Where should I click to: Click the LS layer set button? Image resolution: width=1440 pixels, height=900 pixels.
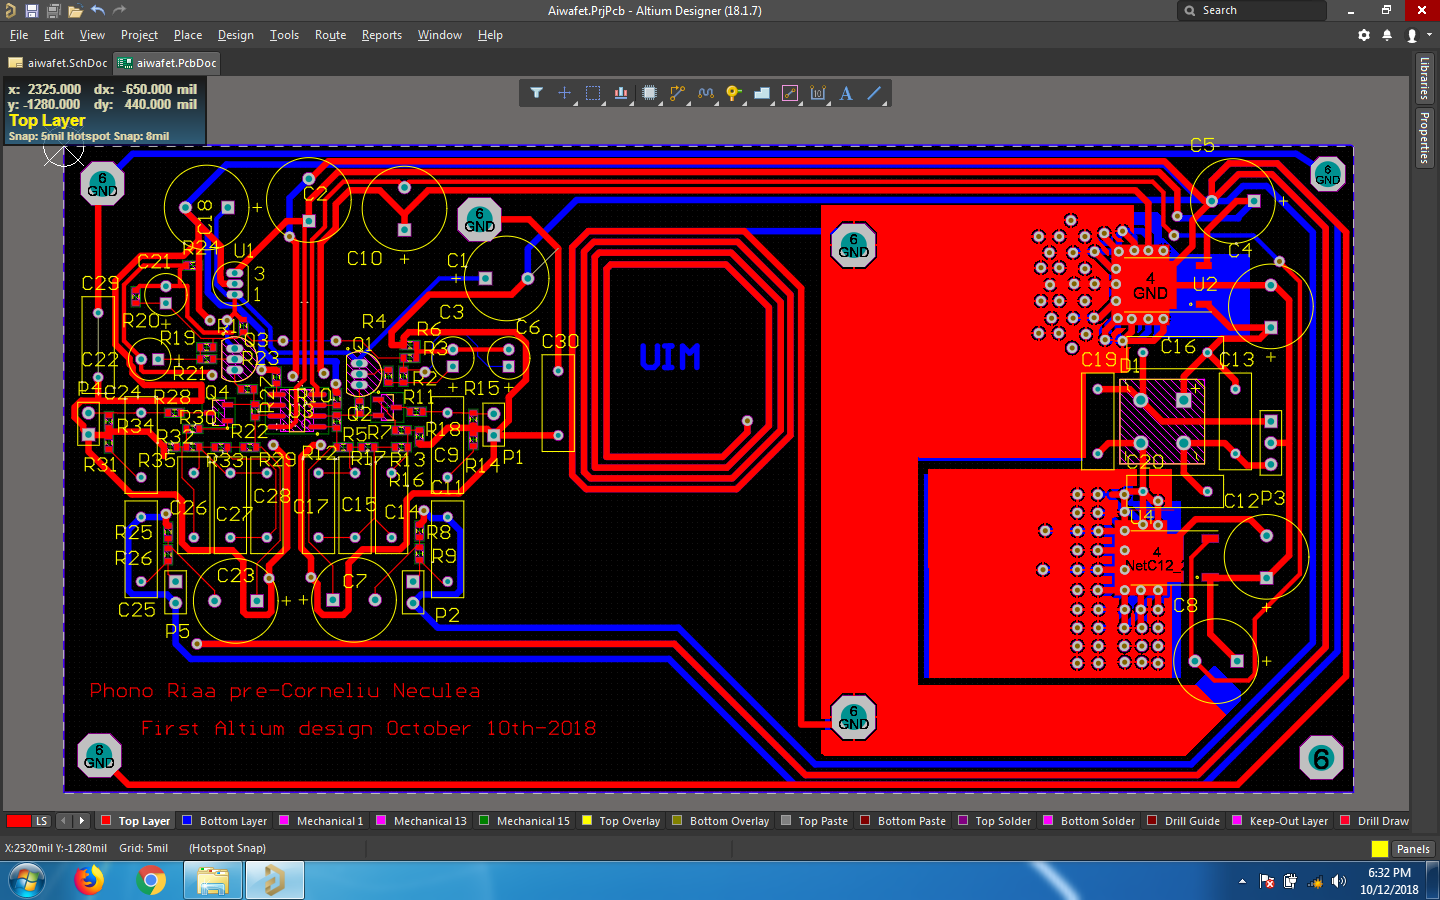[x=41, y=821]
